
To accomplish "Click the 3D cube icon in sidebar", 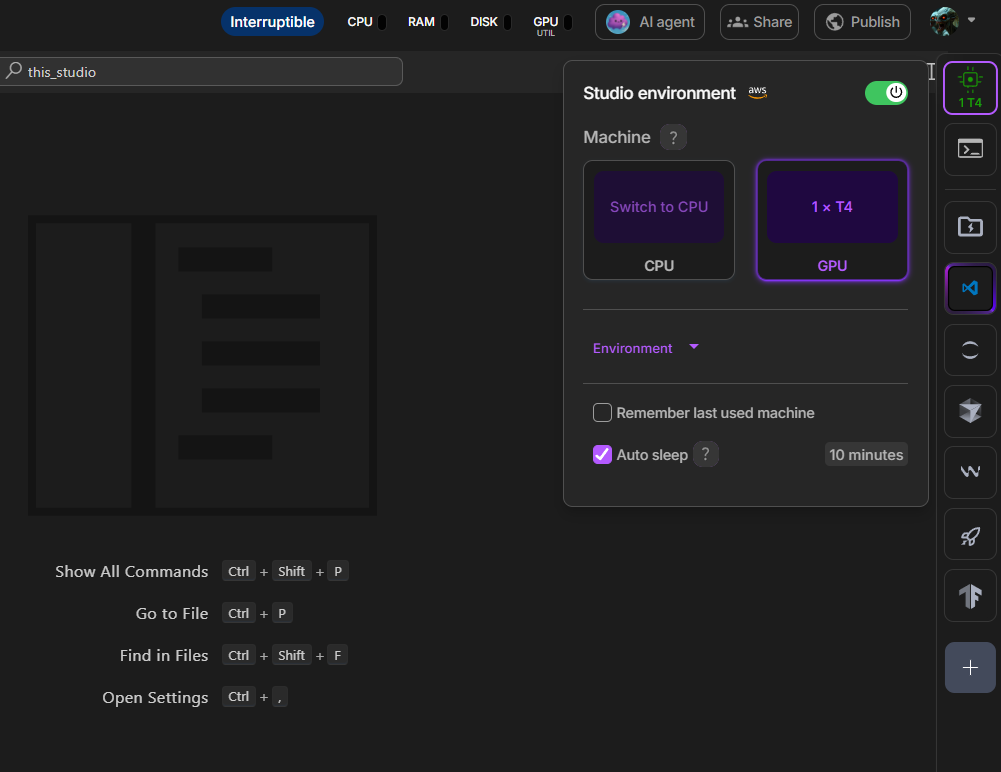I will [969, 411].
